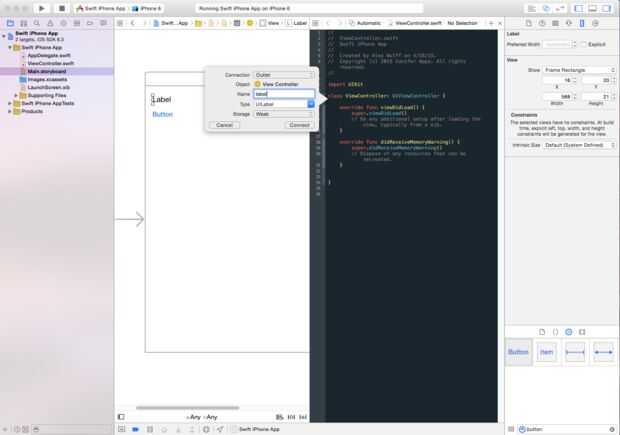
Task: Close the assistant editor pane
Action: [500, 23]
